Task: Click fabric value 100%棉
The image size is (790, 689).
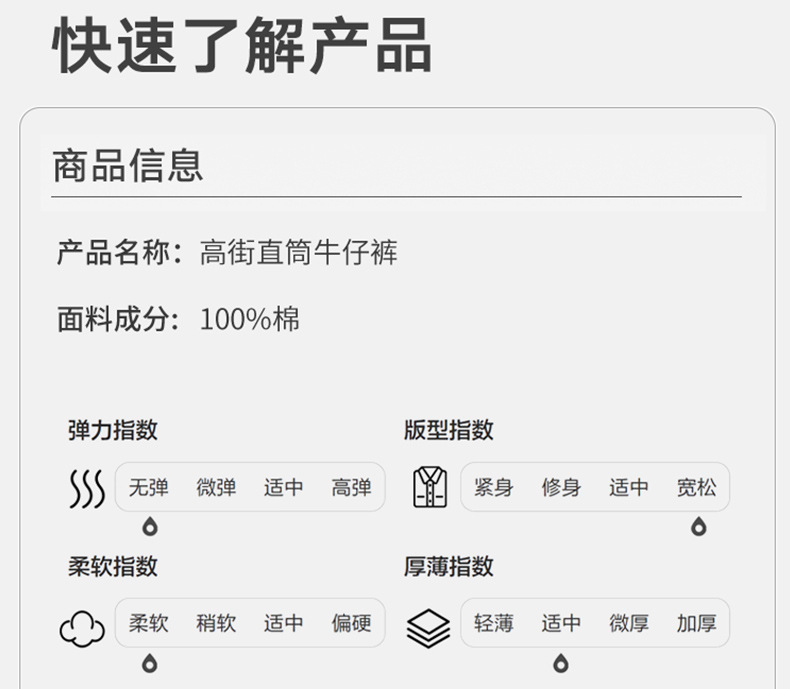Action: (249, 319)
